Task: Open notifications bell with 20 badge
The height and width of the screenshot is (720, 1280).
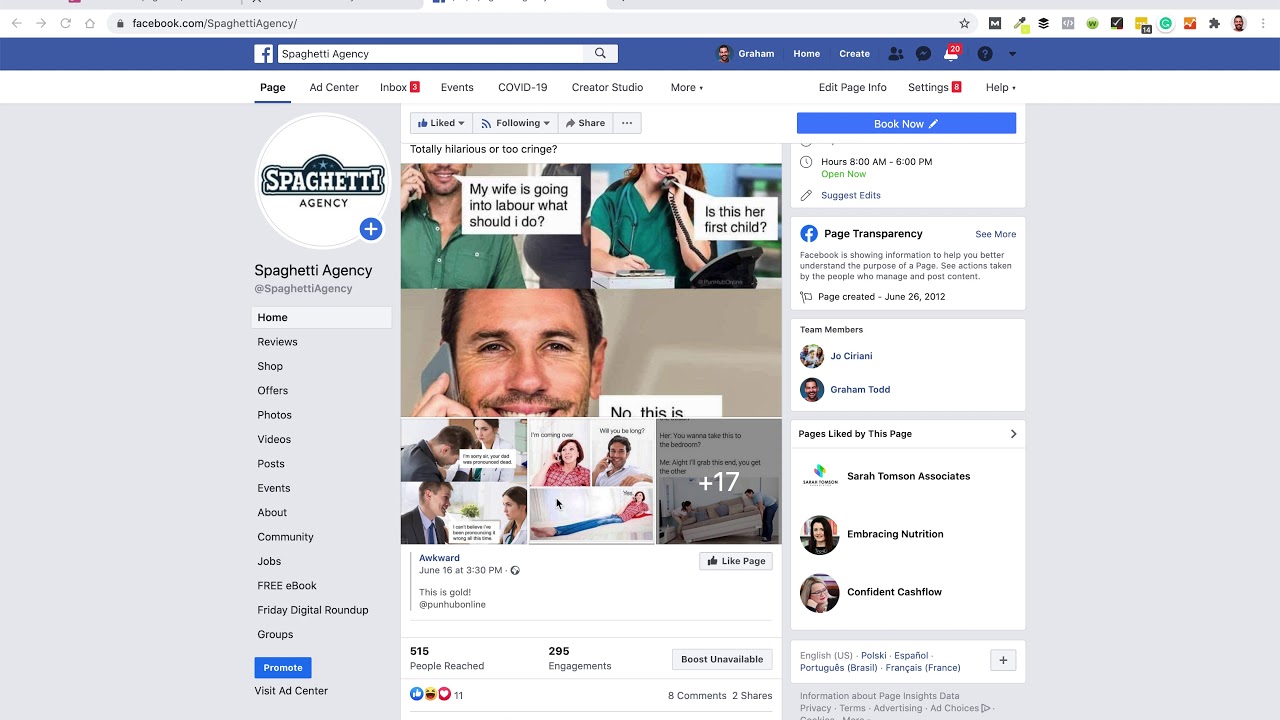Action: 951,54
